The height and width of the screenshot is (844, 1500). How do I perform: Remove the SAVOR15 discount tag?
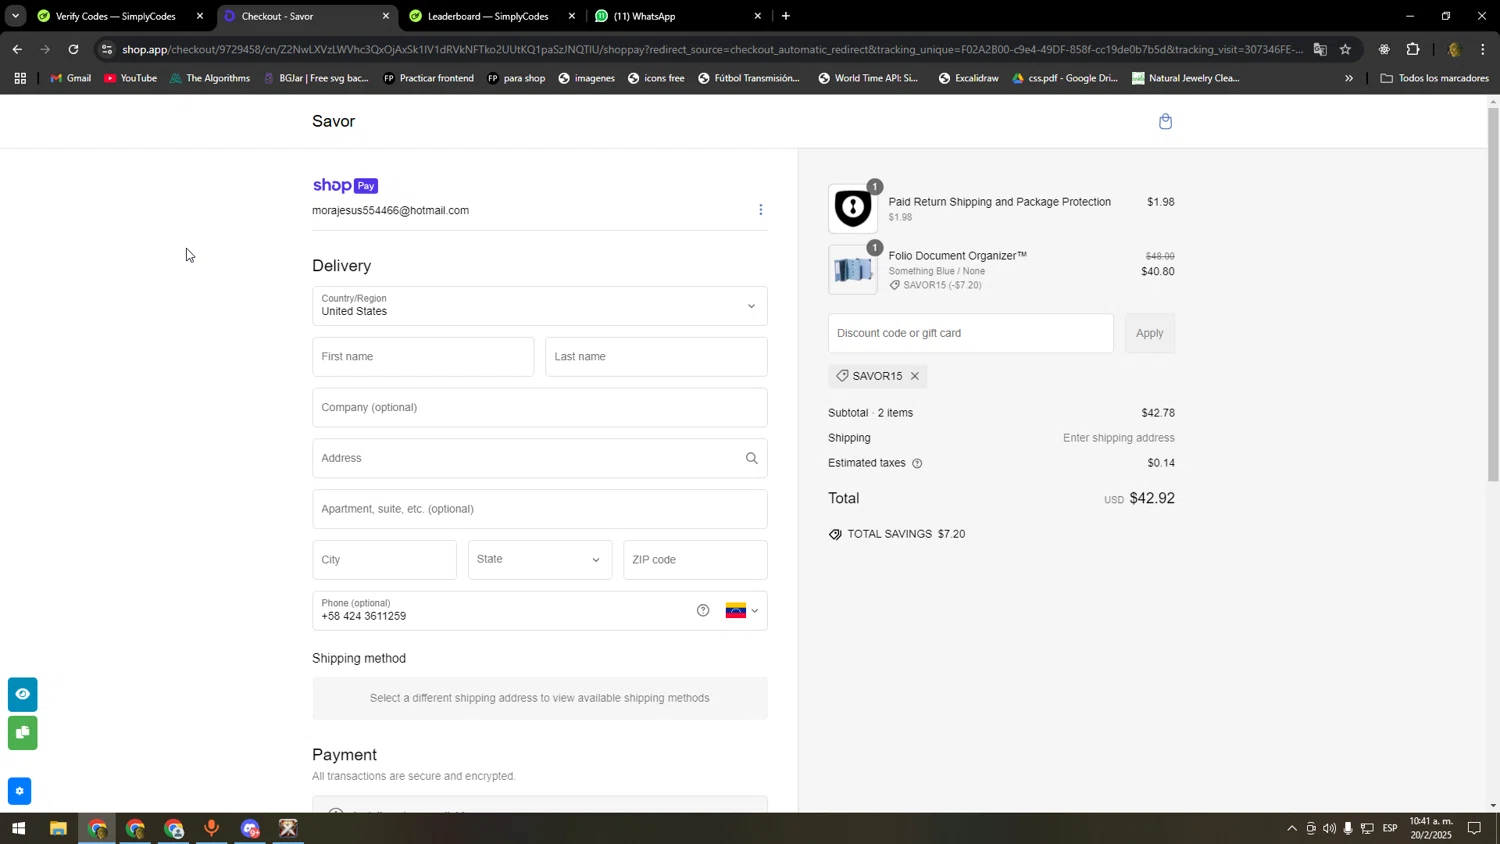[915, 376]
